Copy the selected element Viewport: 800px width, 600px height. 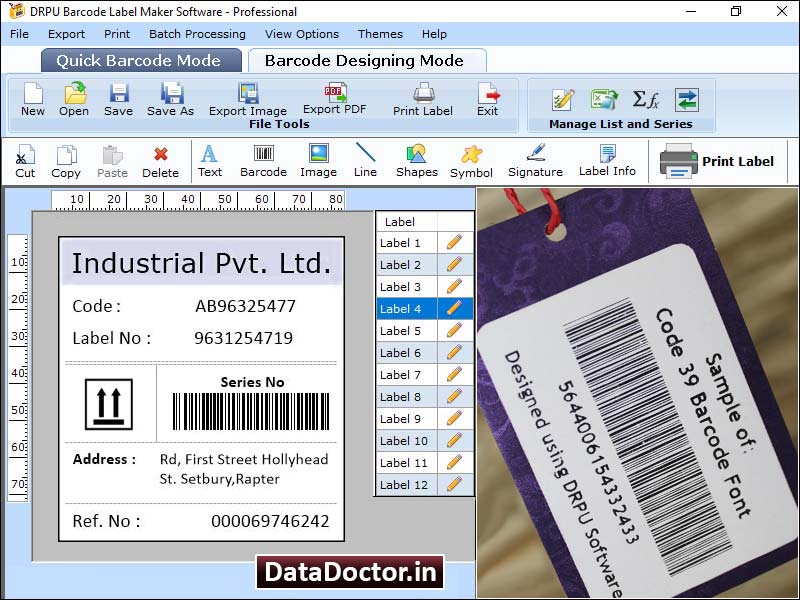(66, 160)
